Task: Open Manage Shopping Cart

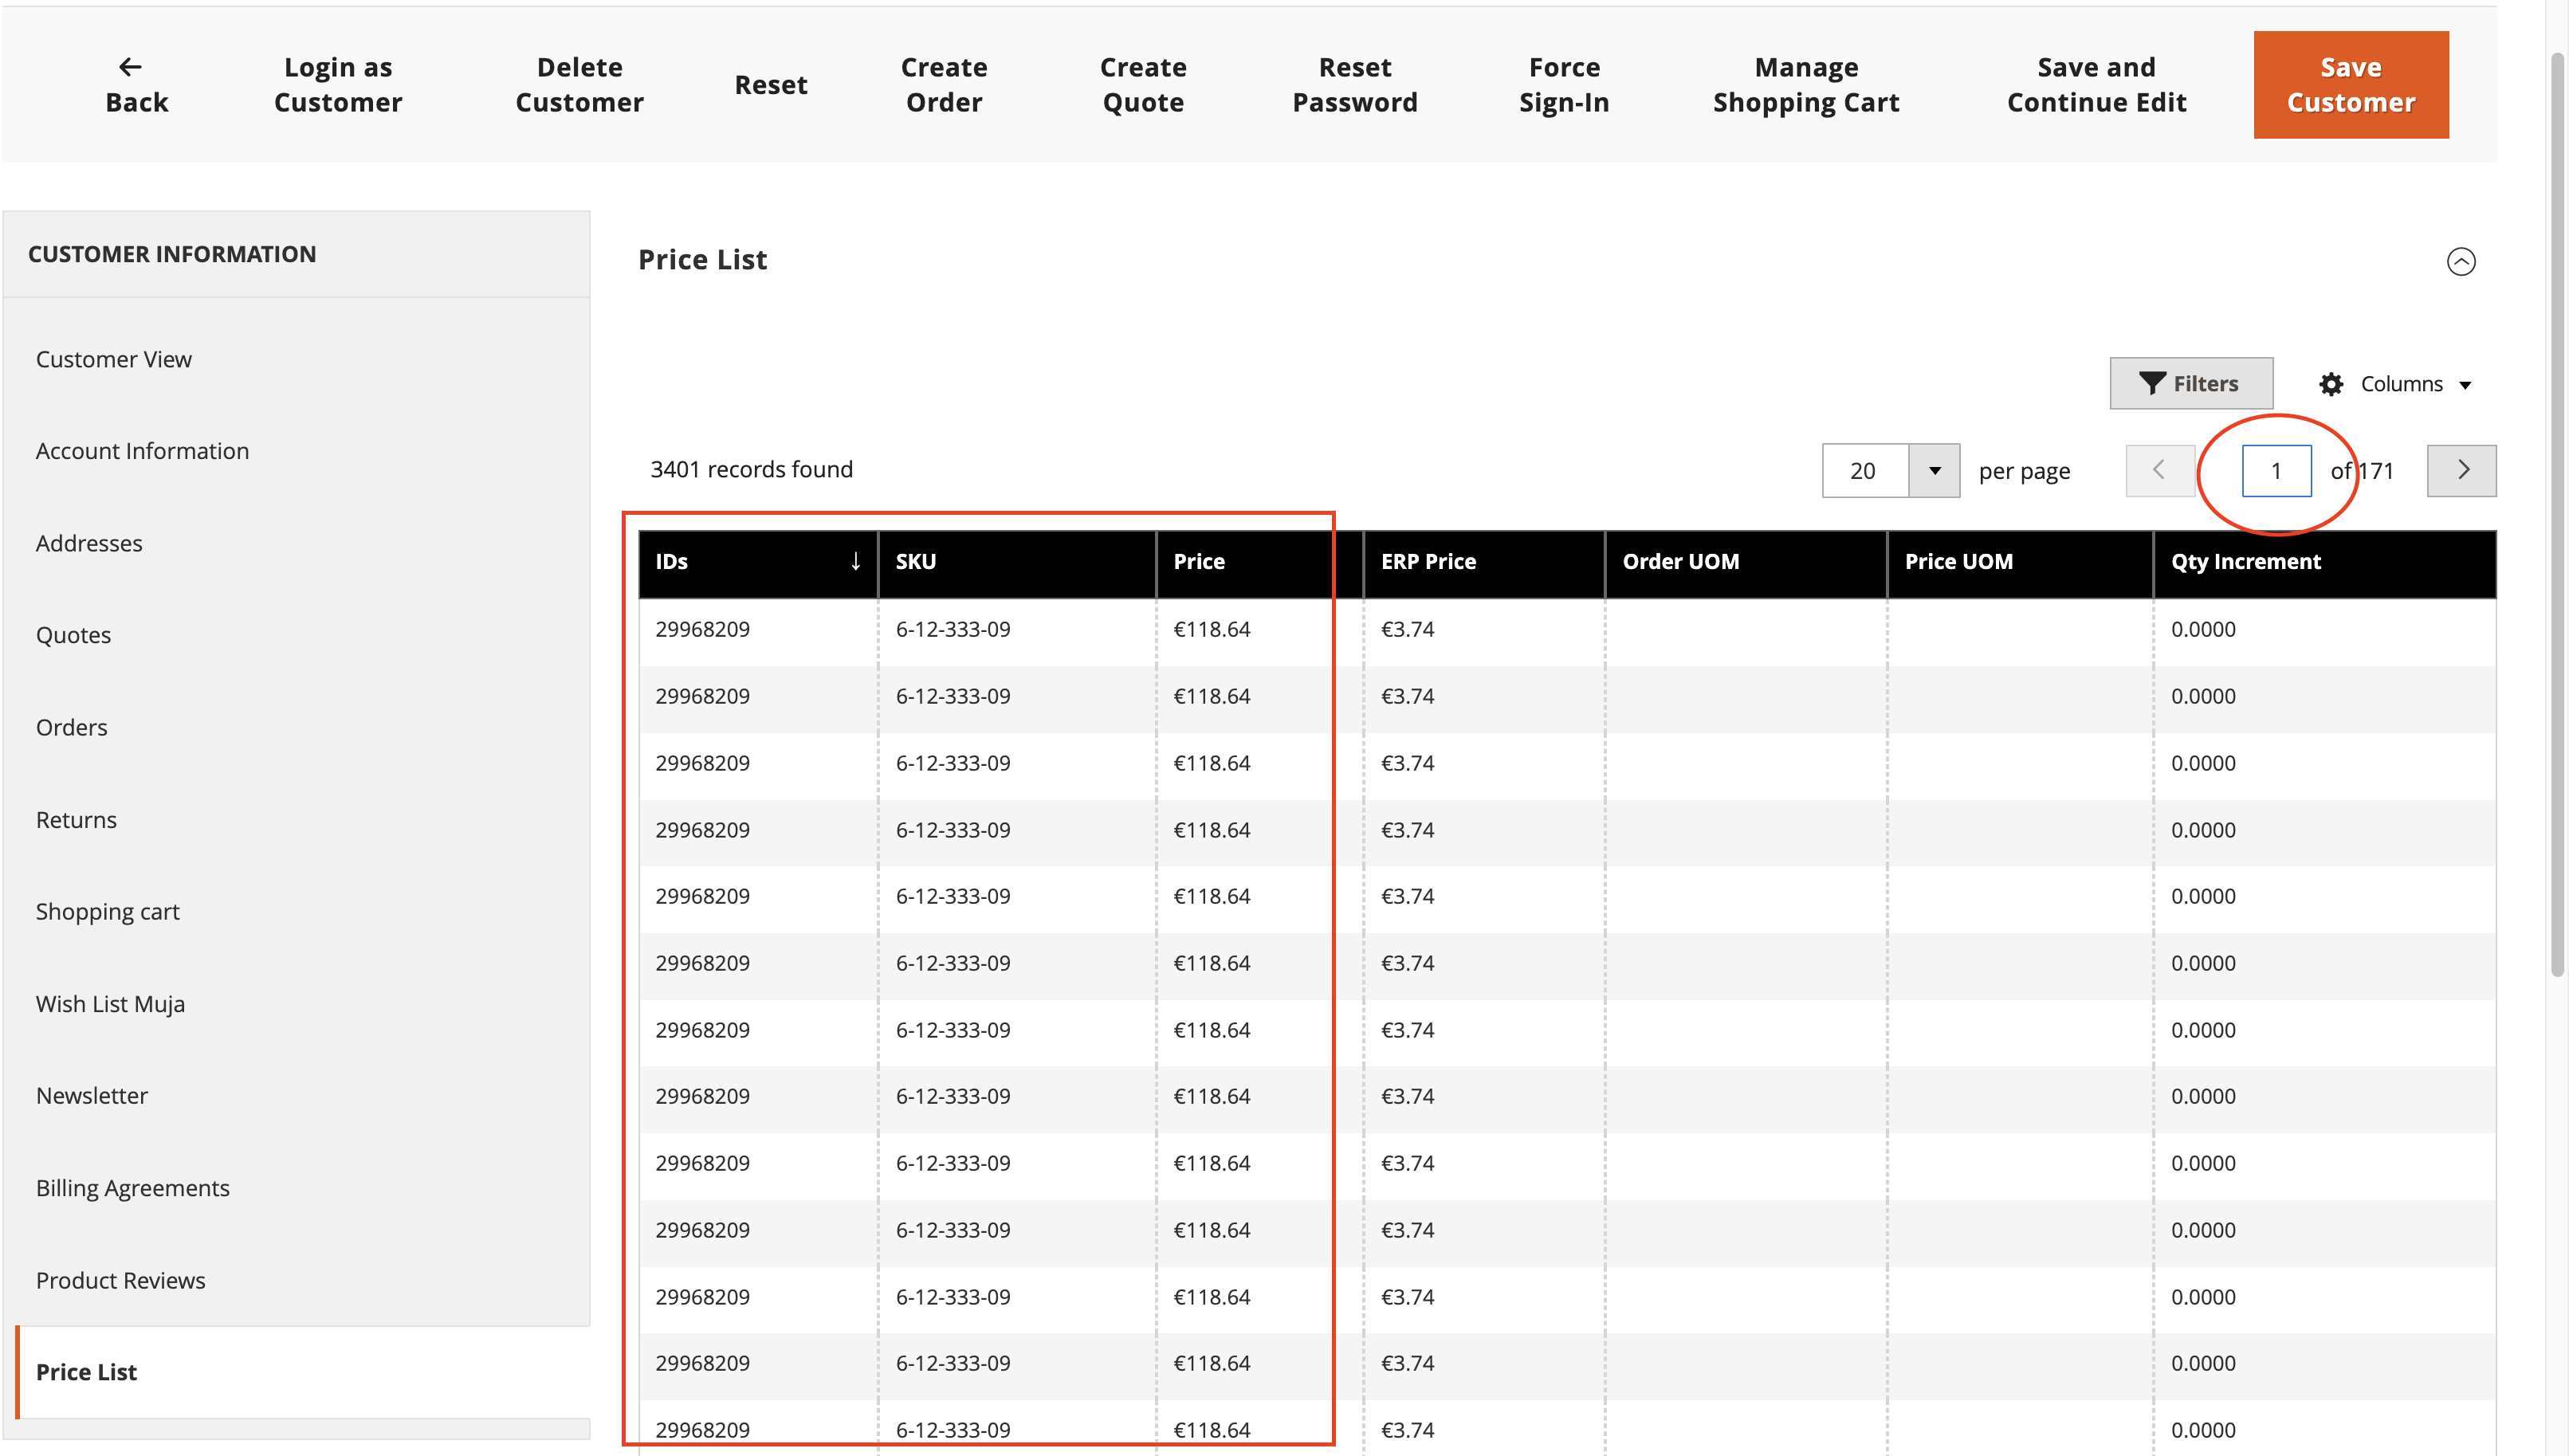Action: click(1806, 85)
